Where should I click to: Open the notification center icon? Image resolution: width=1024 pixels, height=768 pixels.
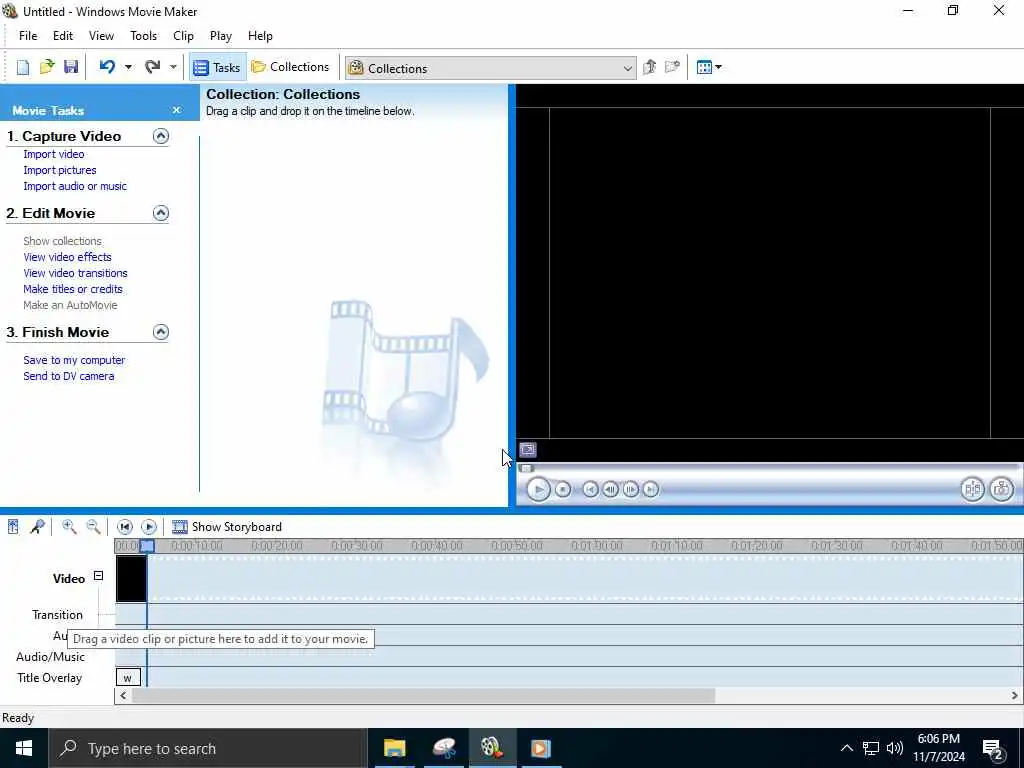coord(993,748)
